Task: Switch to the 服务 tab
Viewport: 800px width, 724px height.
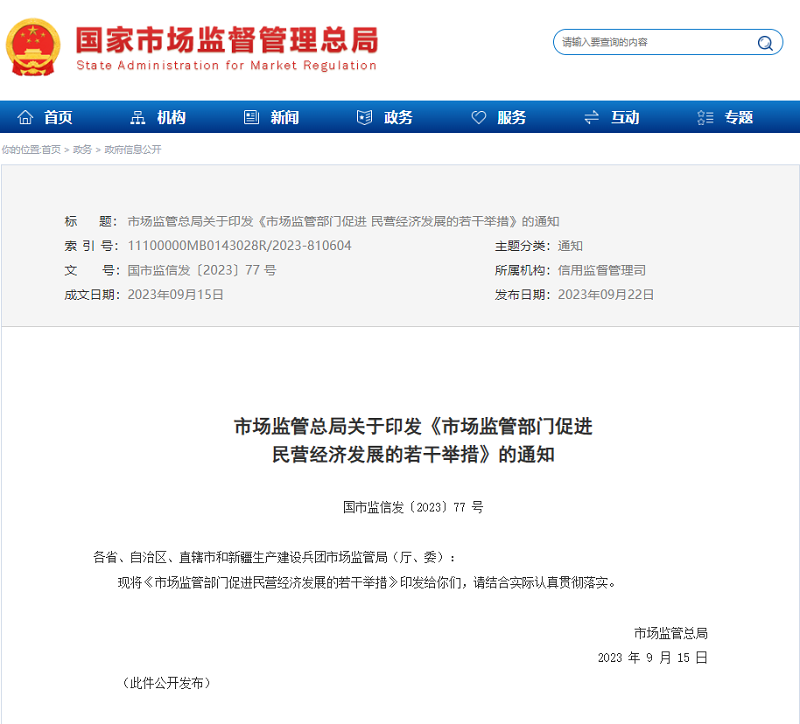Action: coord(511,116)
